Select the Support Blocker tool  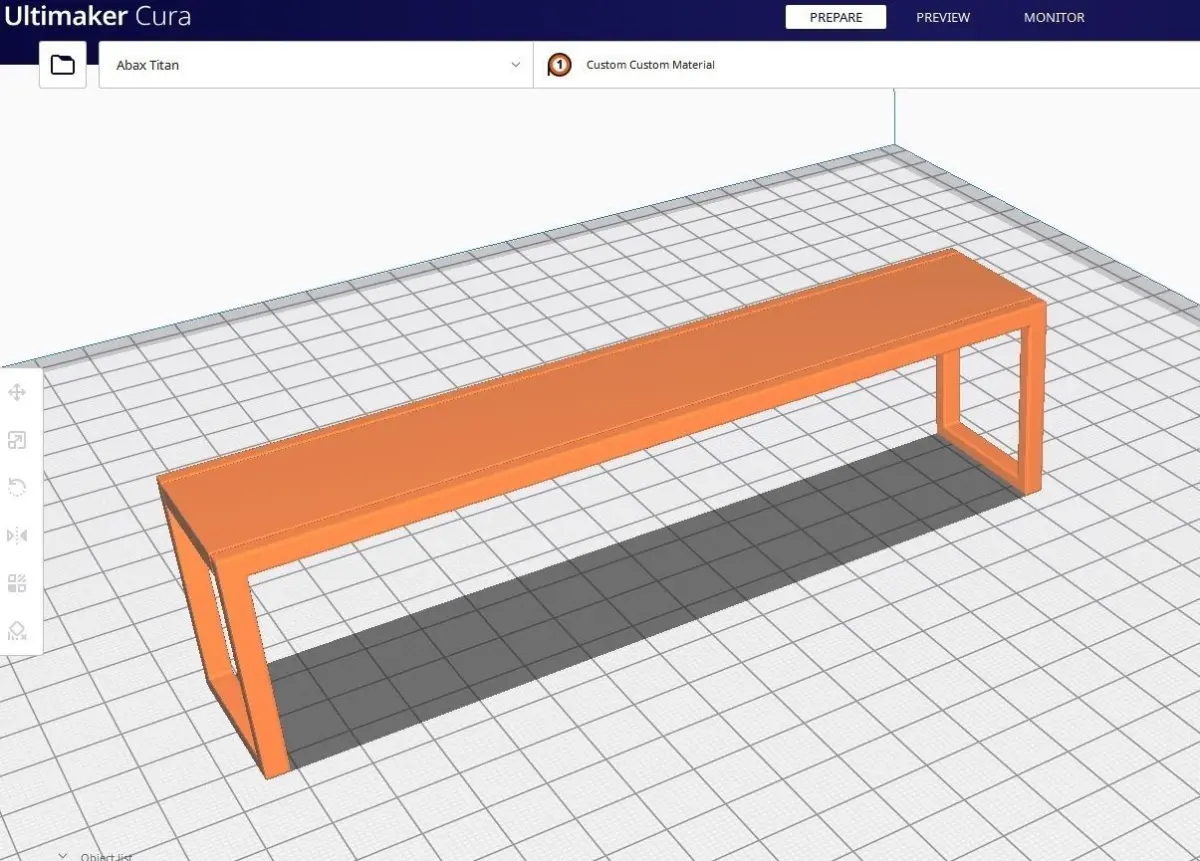(x=17, y=631)
